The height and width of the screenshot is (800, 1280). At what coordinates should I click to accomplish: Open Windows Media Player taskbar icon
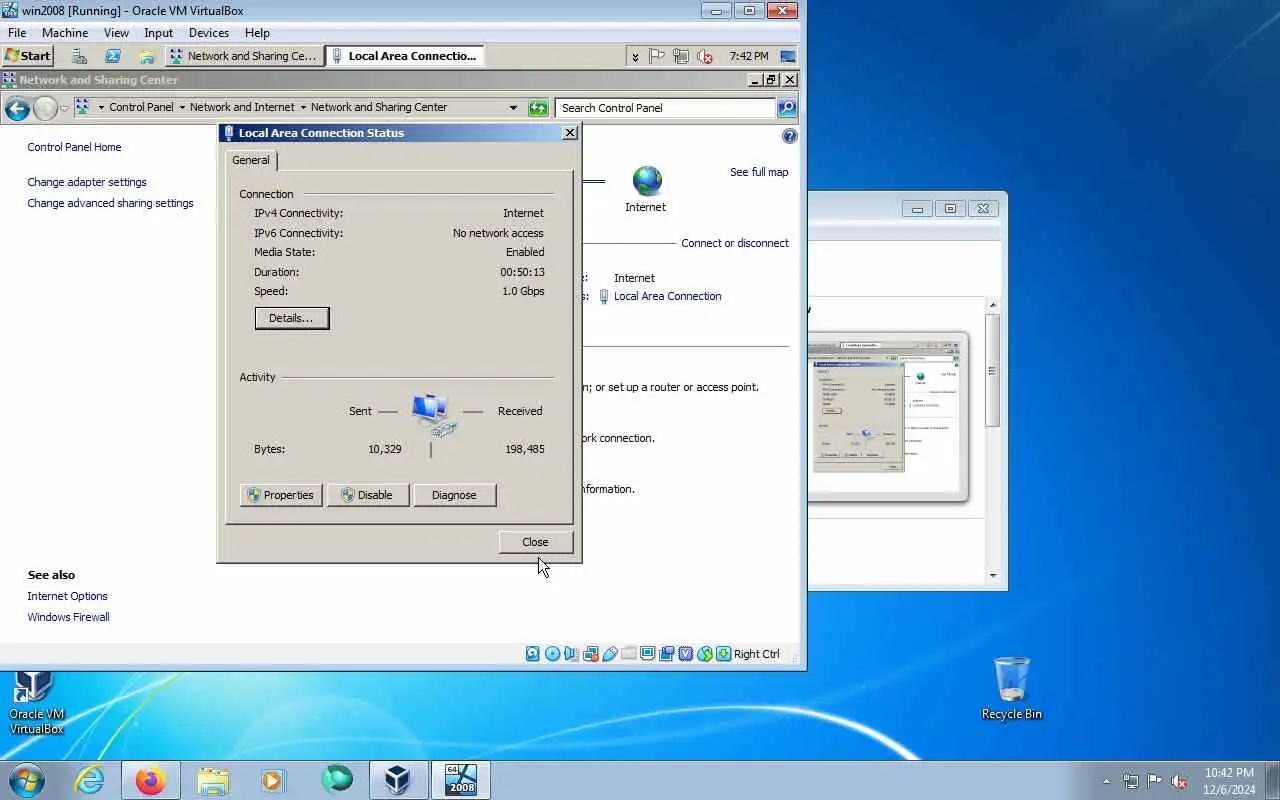click(x=273, y=780)
